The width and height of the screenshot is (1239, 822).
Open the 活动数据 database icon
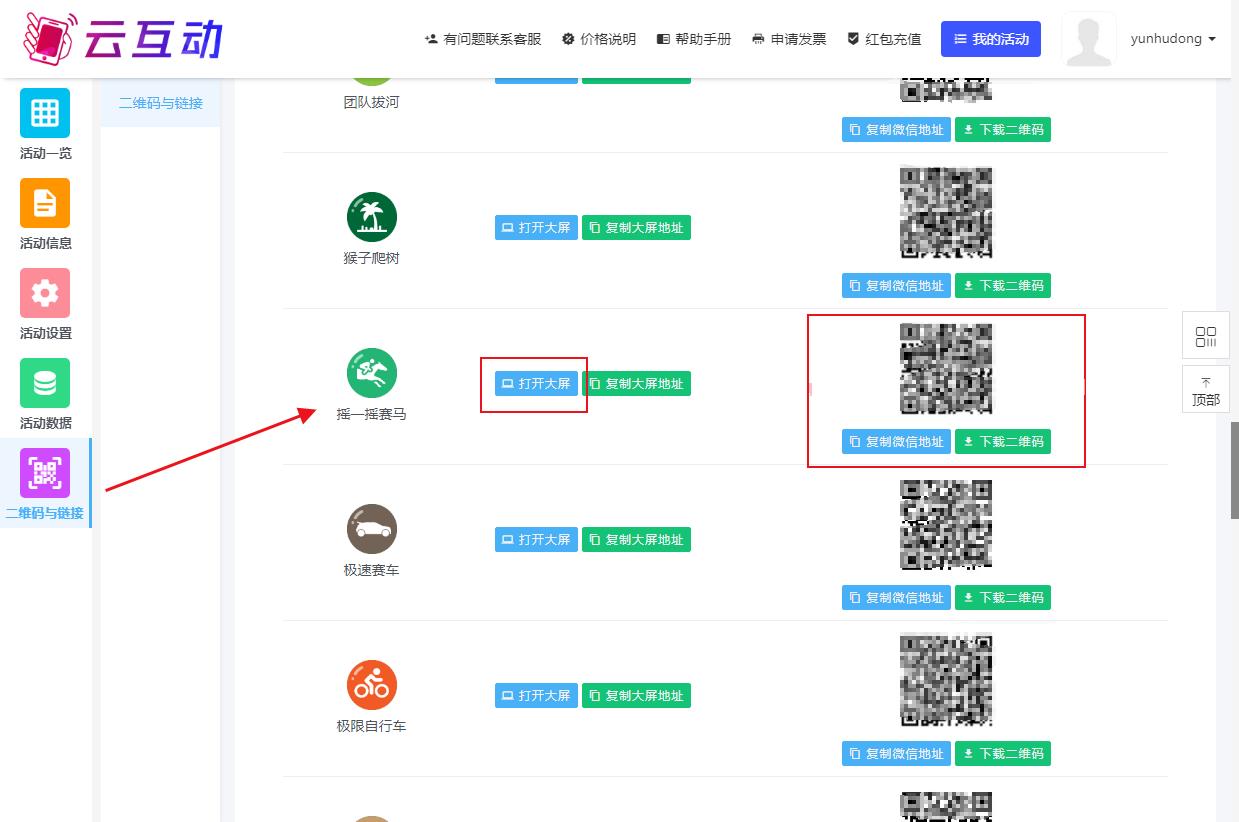point(45,383)
